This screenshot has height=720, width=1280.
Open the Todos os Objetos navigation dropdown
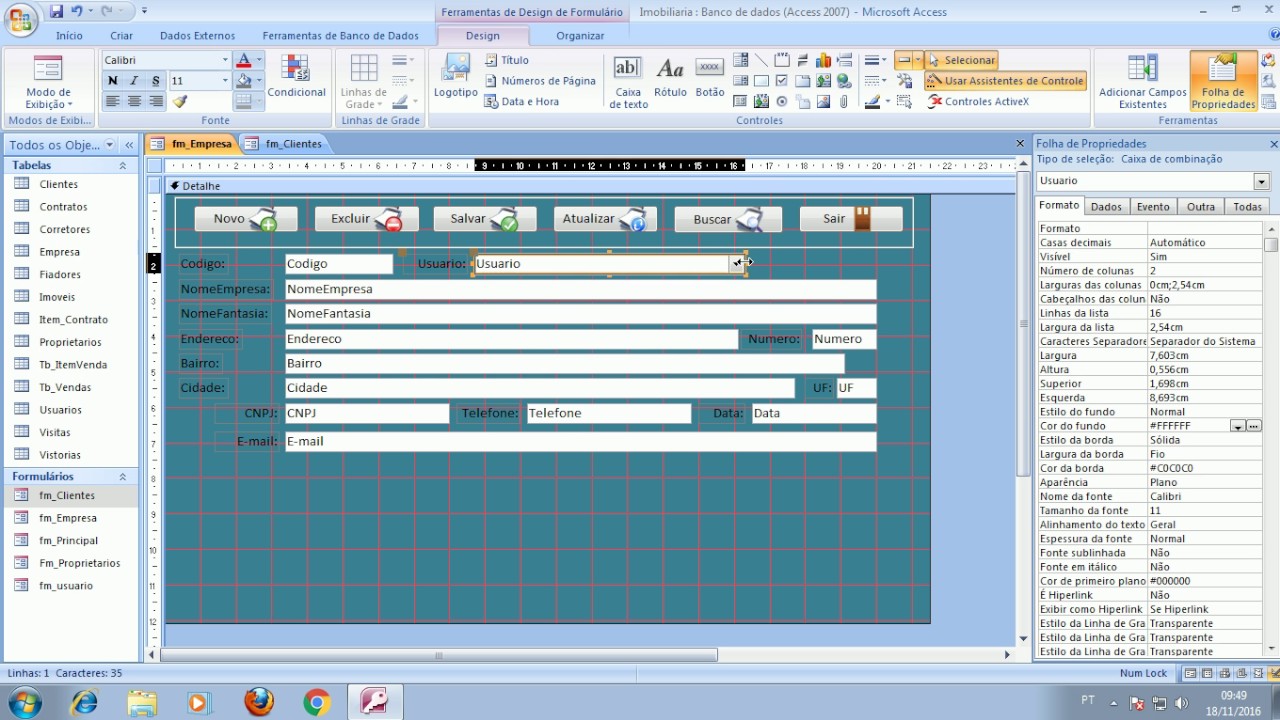[x=109, y=145]
